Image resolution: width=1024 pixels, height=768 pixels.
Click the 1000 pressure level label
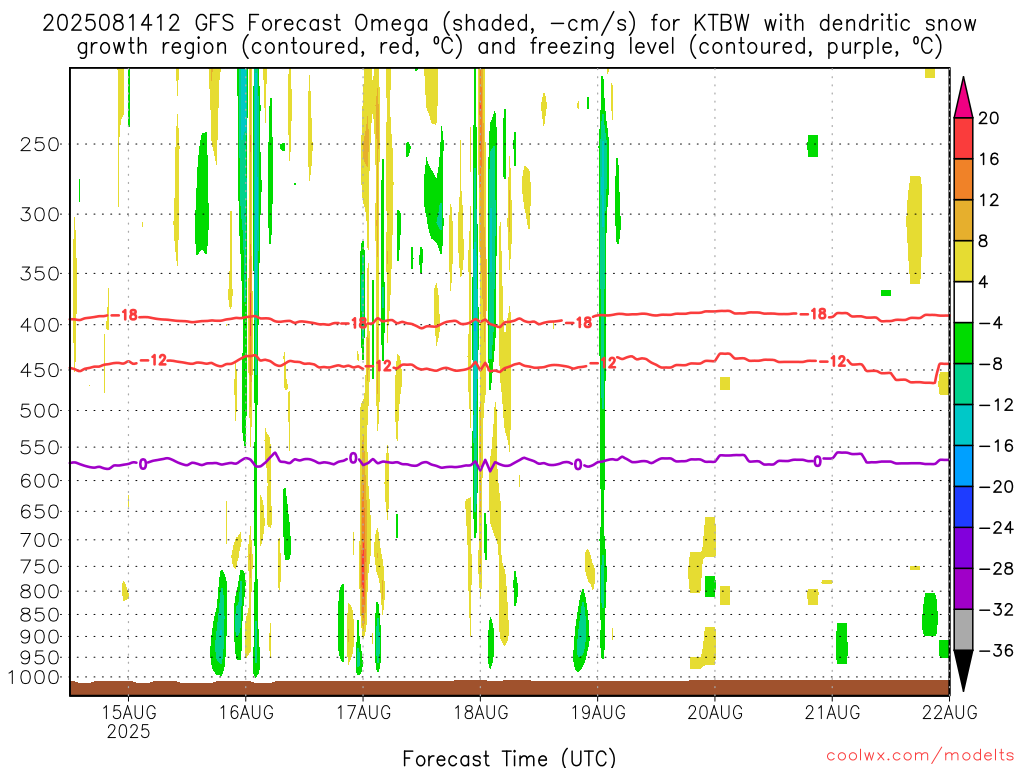point(35,678)
